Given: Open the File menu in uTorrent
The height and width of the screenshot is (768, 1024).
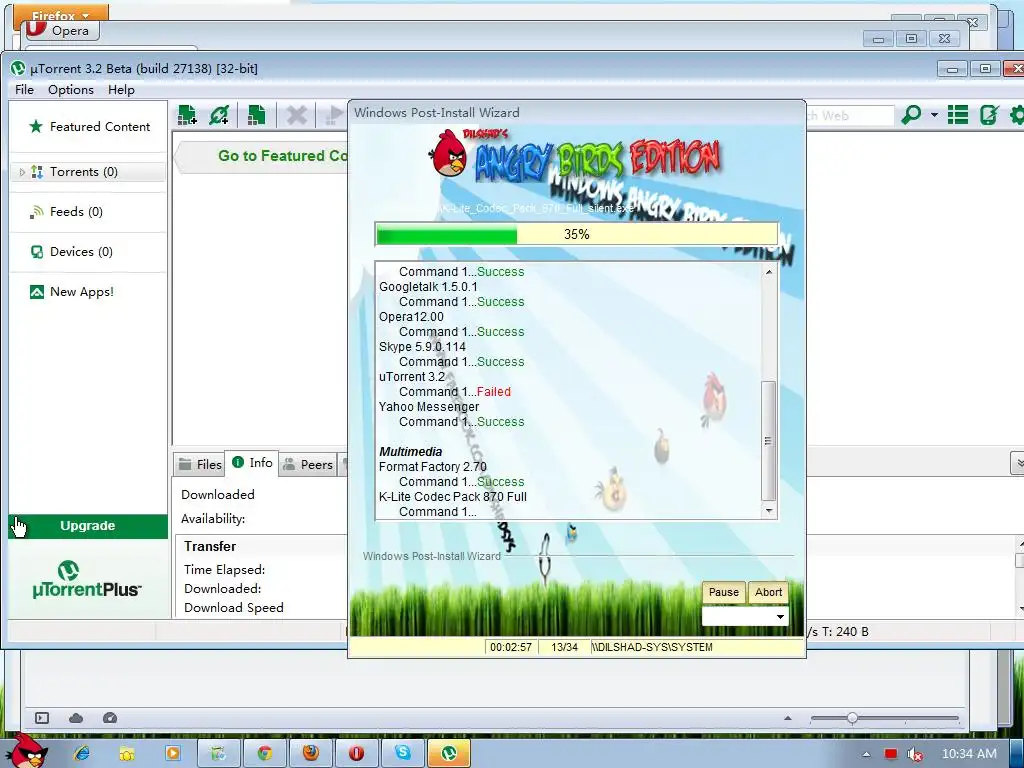Looking at the screenshot, I should [24, 89].
